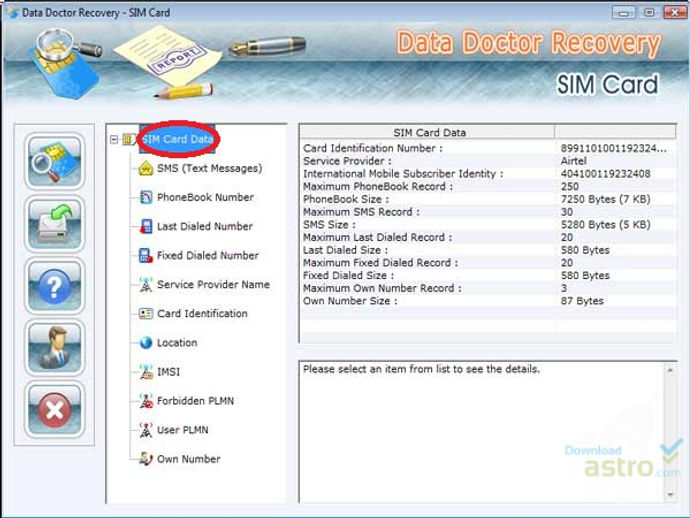Open Card Identification tree item
The image size is (690, 518).
[x=202, y=313]
